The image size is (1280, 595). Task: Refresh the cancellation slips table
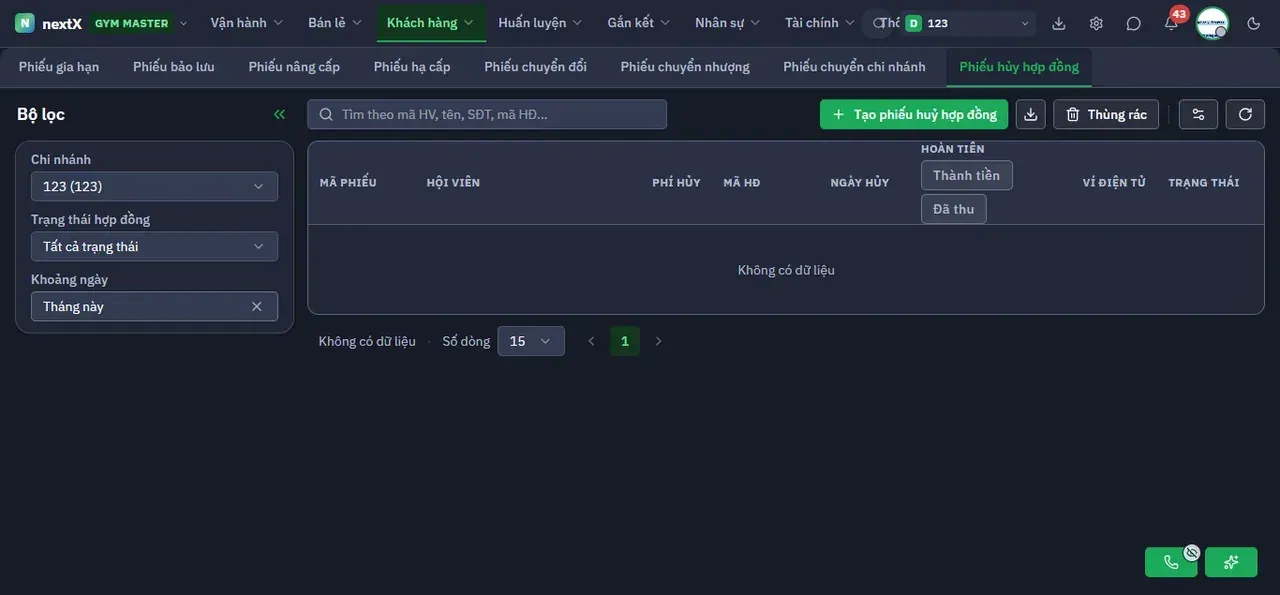tap(1245, 114)
